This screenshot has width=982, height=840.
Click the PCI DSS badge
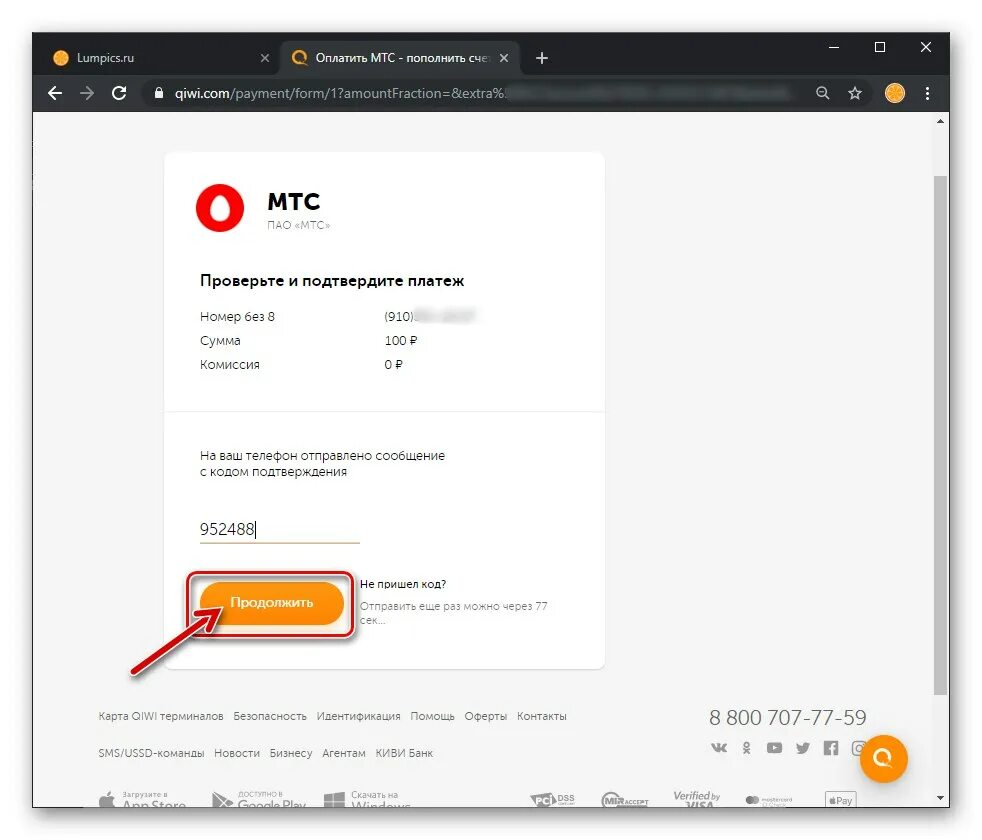(x=552, y=799)
